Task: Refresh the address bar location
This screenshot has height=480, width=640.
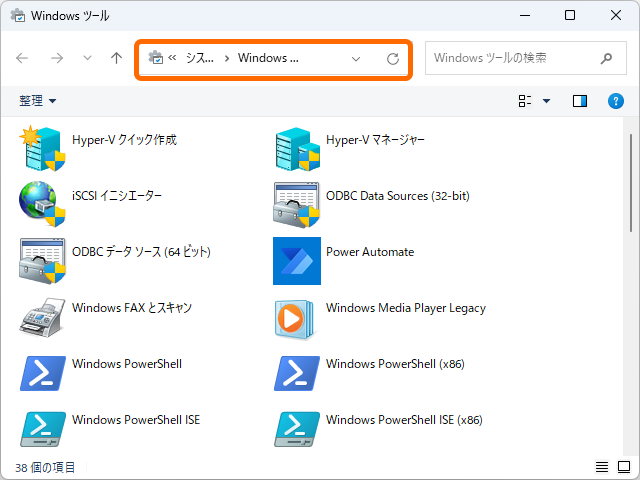Action: click(x=393, y=59)
